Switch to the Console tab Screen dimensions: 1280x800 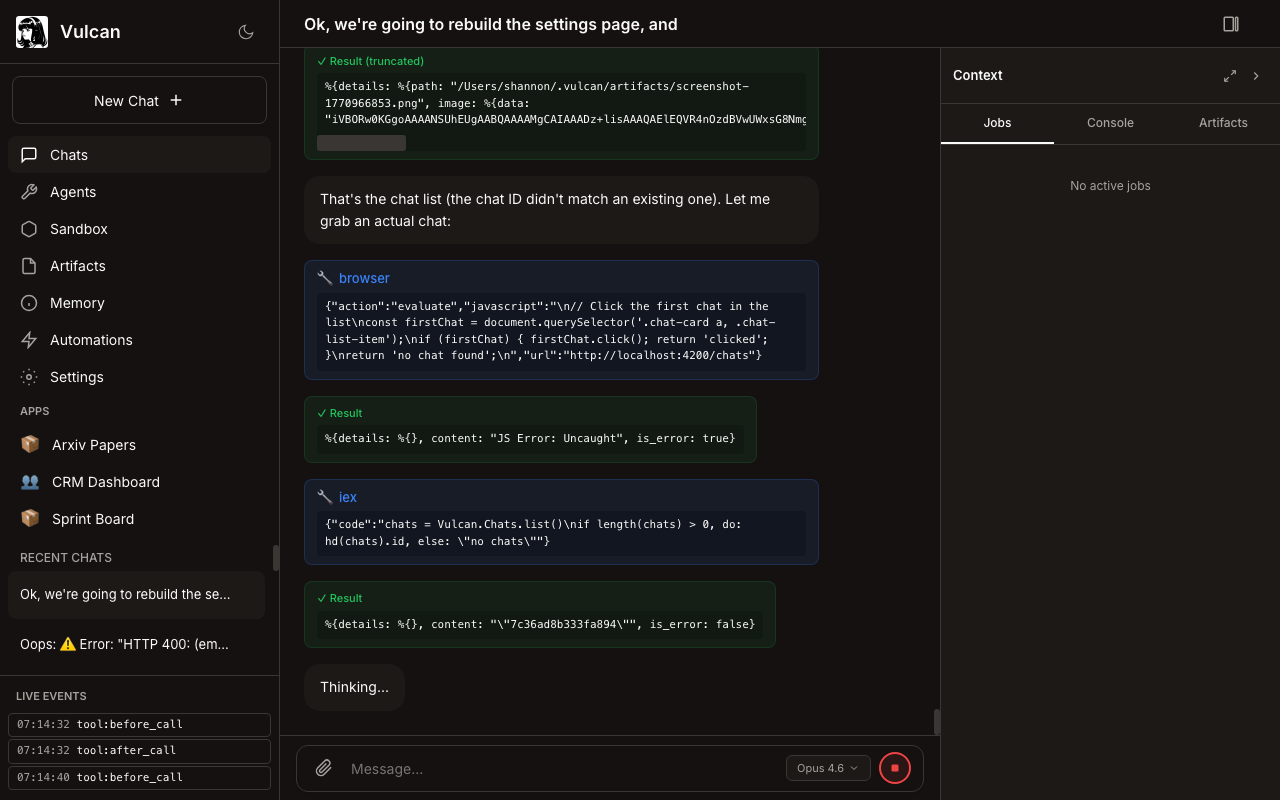pyautogui.click(x=1110, y=123)
